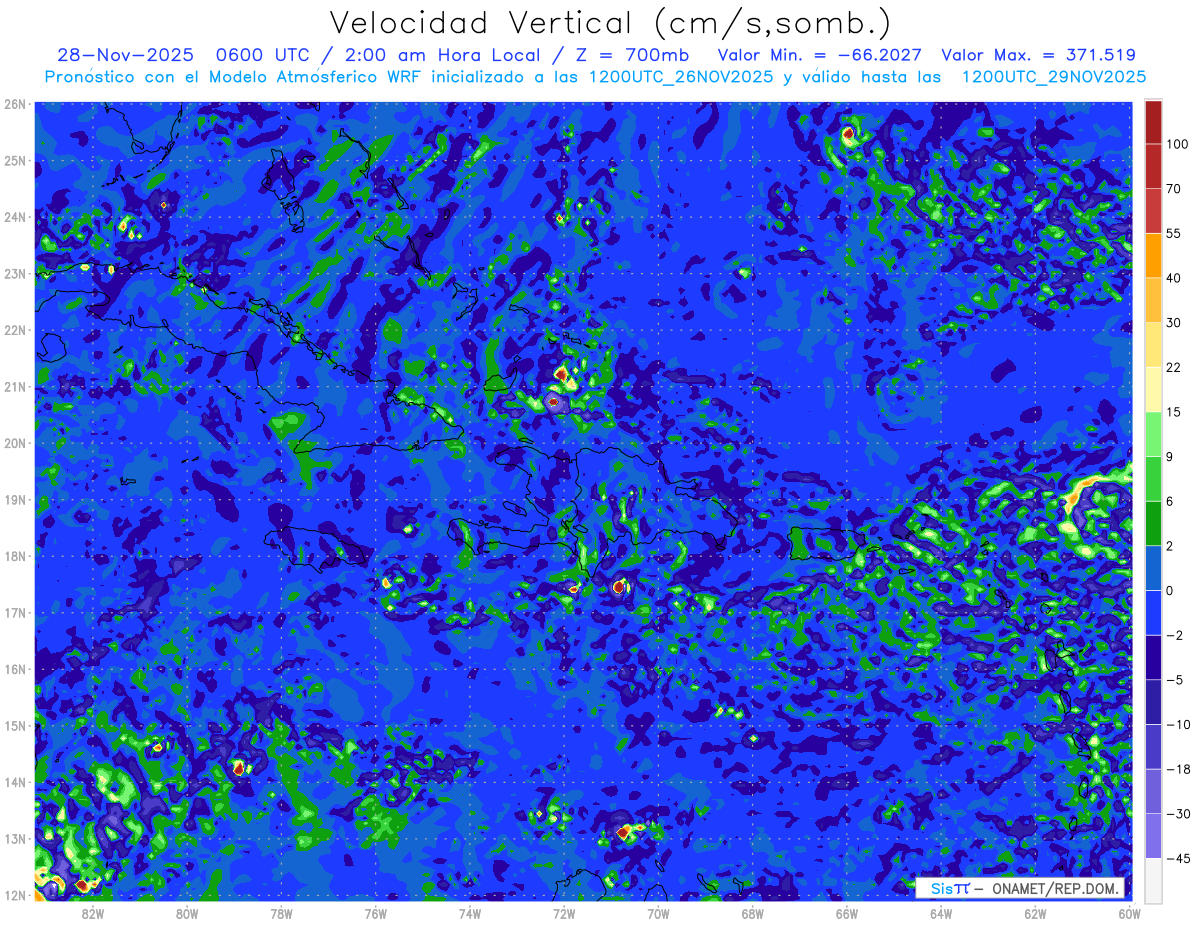1200x927 pixels.
Task: Click the 72W longitude axis label
Action: click(564, 912)
